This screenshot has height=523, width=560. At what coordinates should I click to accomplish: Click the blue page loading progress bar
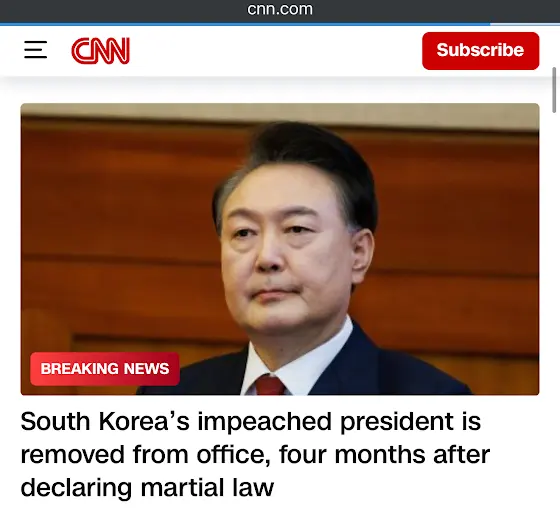click(x=245, y=24)
